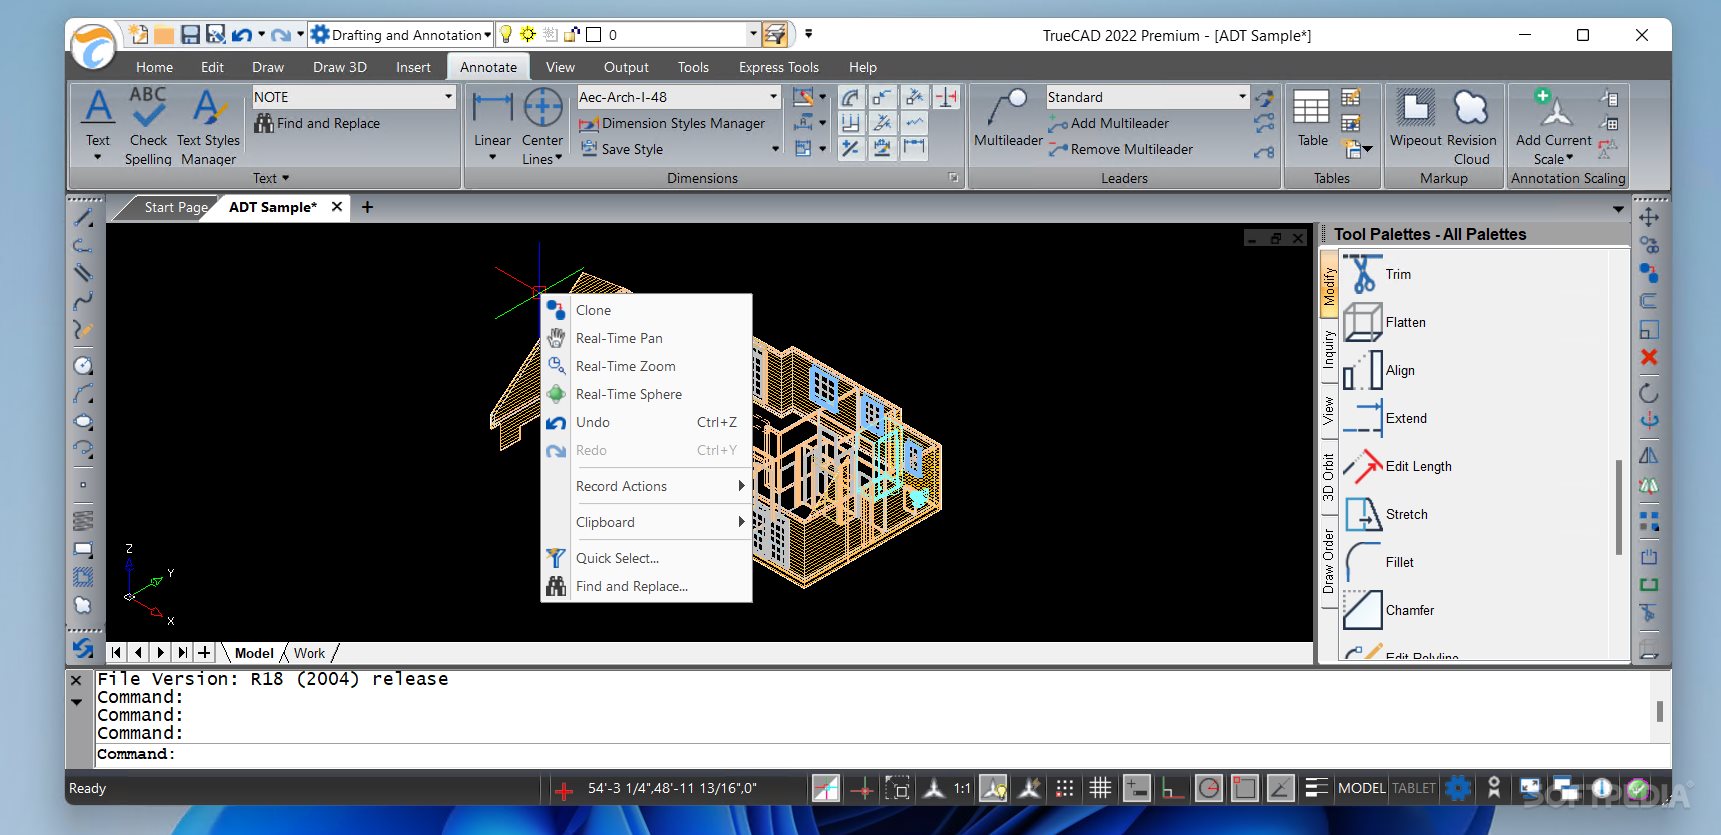Open the Standard multileader style dropdown

tap(1242, 97)
